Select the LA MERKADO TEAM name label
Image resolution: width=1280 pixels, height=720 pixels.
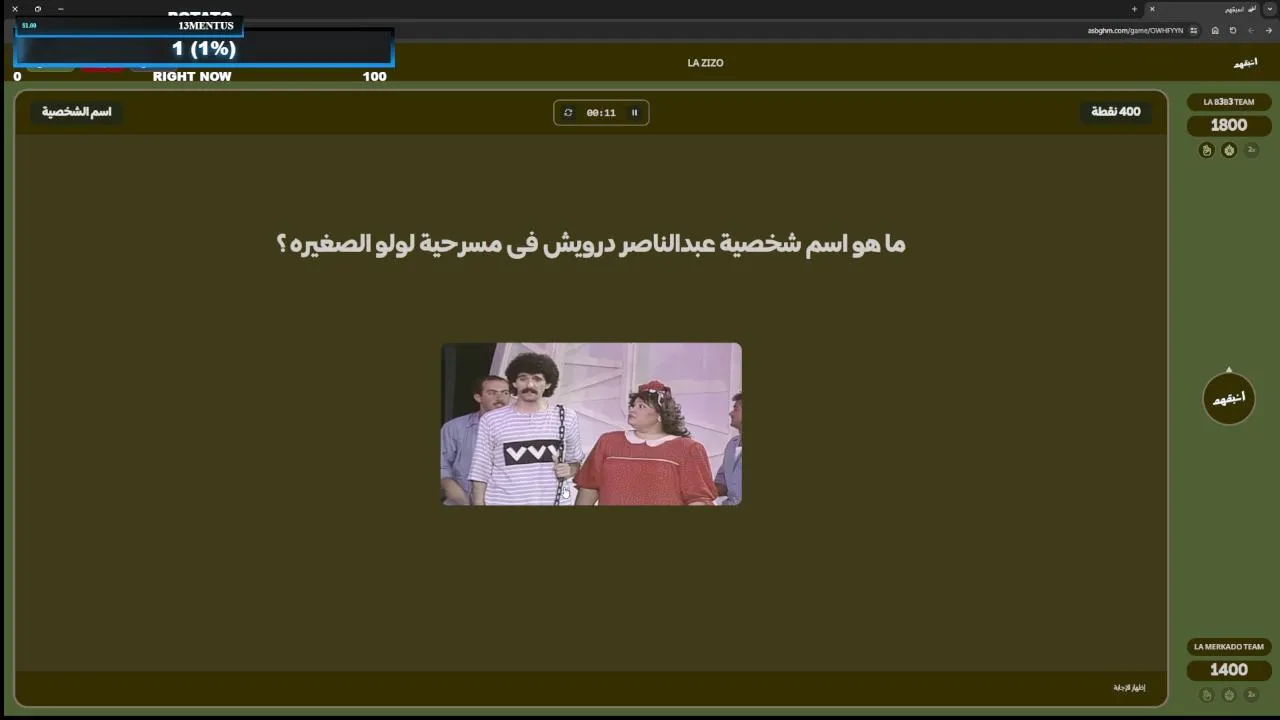coord(1229,647)
